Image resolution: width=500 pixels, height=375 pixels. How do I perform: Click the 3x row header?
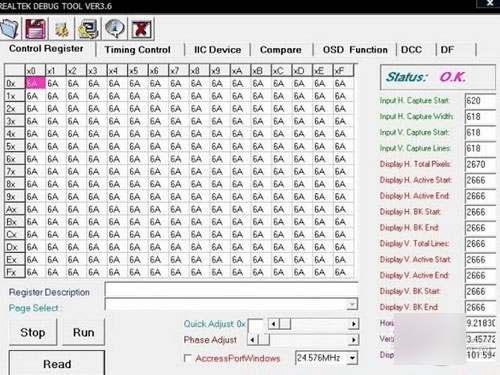pyautogui.click(x=15, y=121)
